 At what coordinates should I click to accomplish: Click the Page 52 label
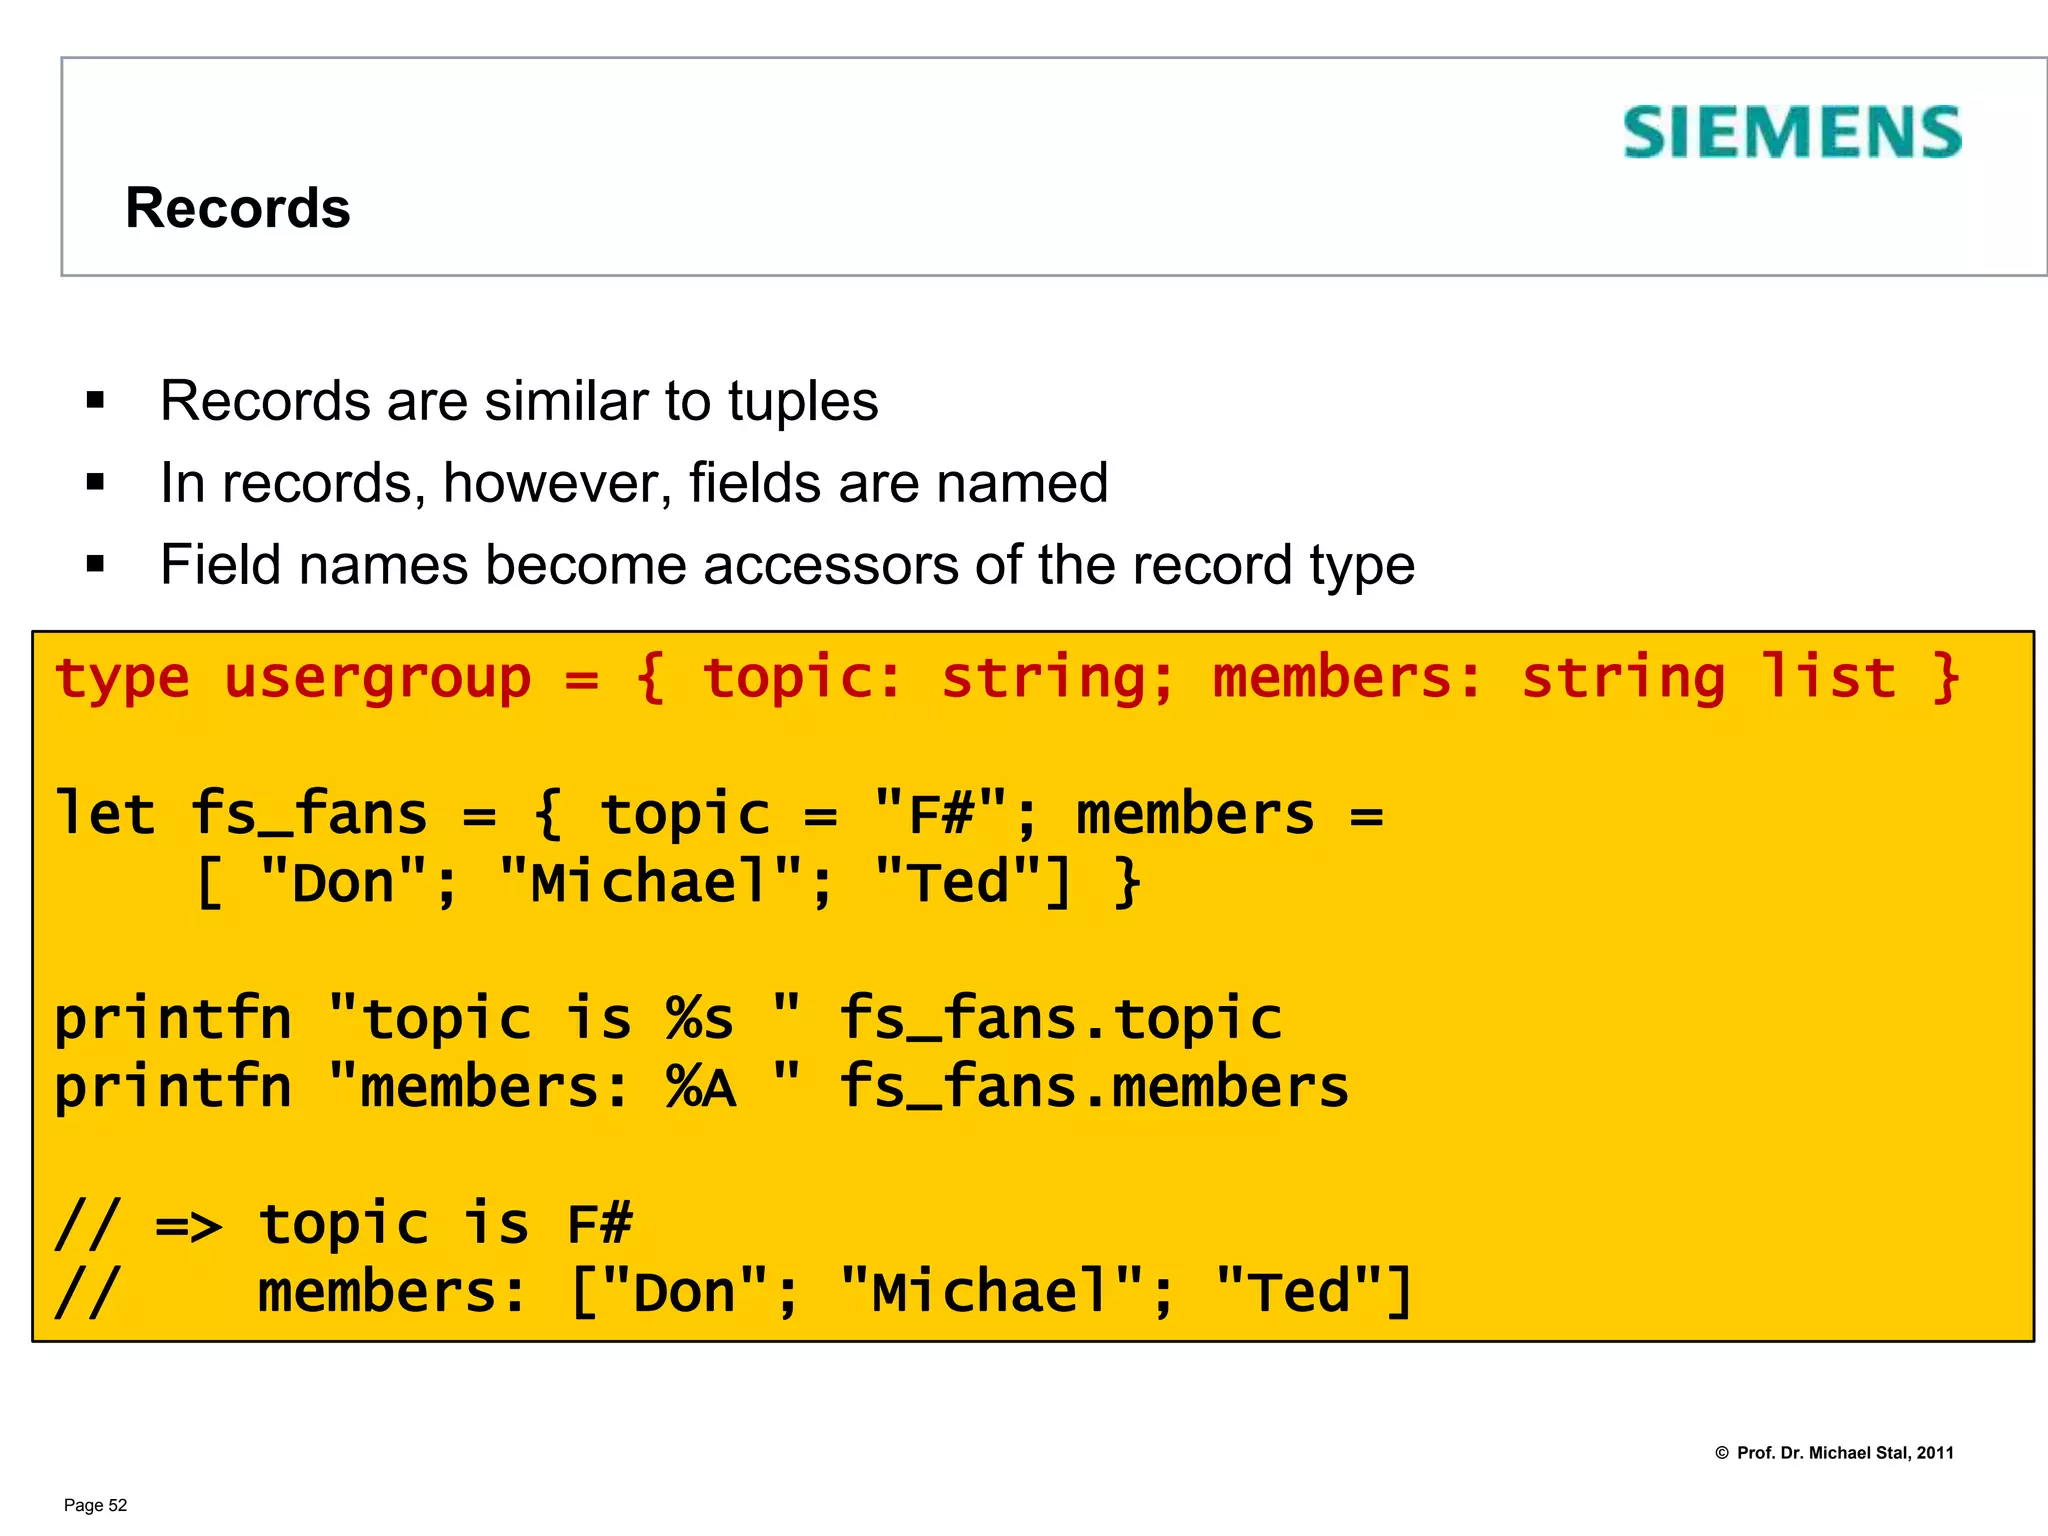[96, 1506]
